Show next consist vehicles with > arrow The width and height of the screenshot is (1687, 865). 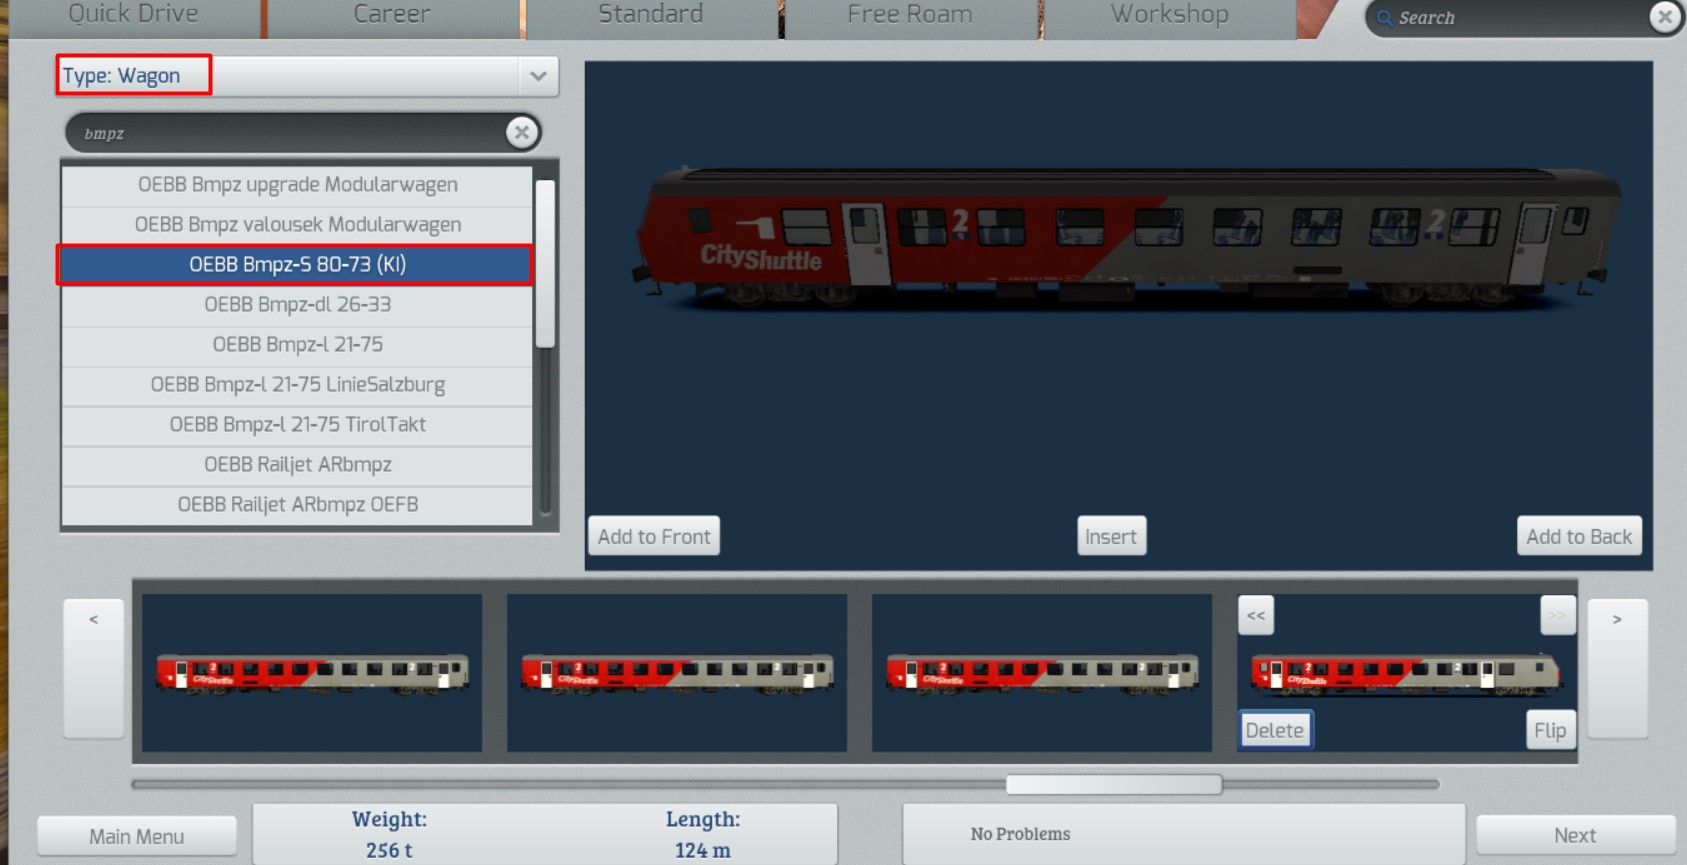point(1617,668)
